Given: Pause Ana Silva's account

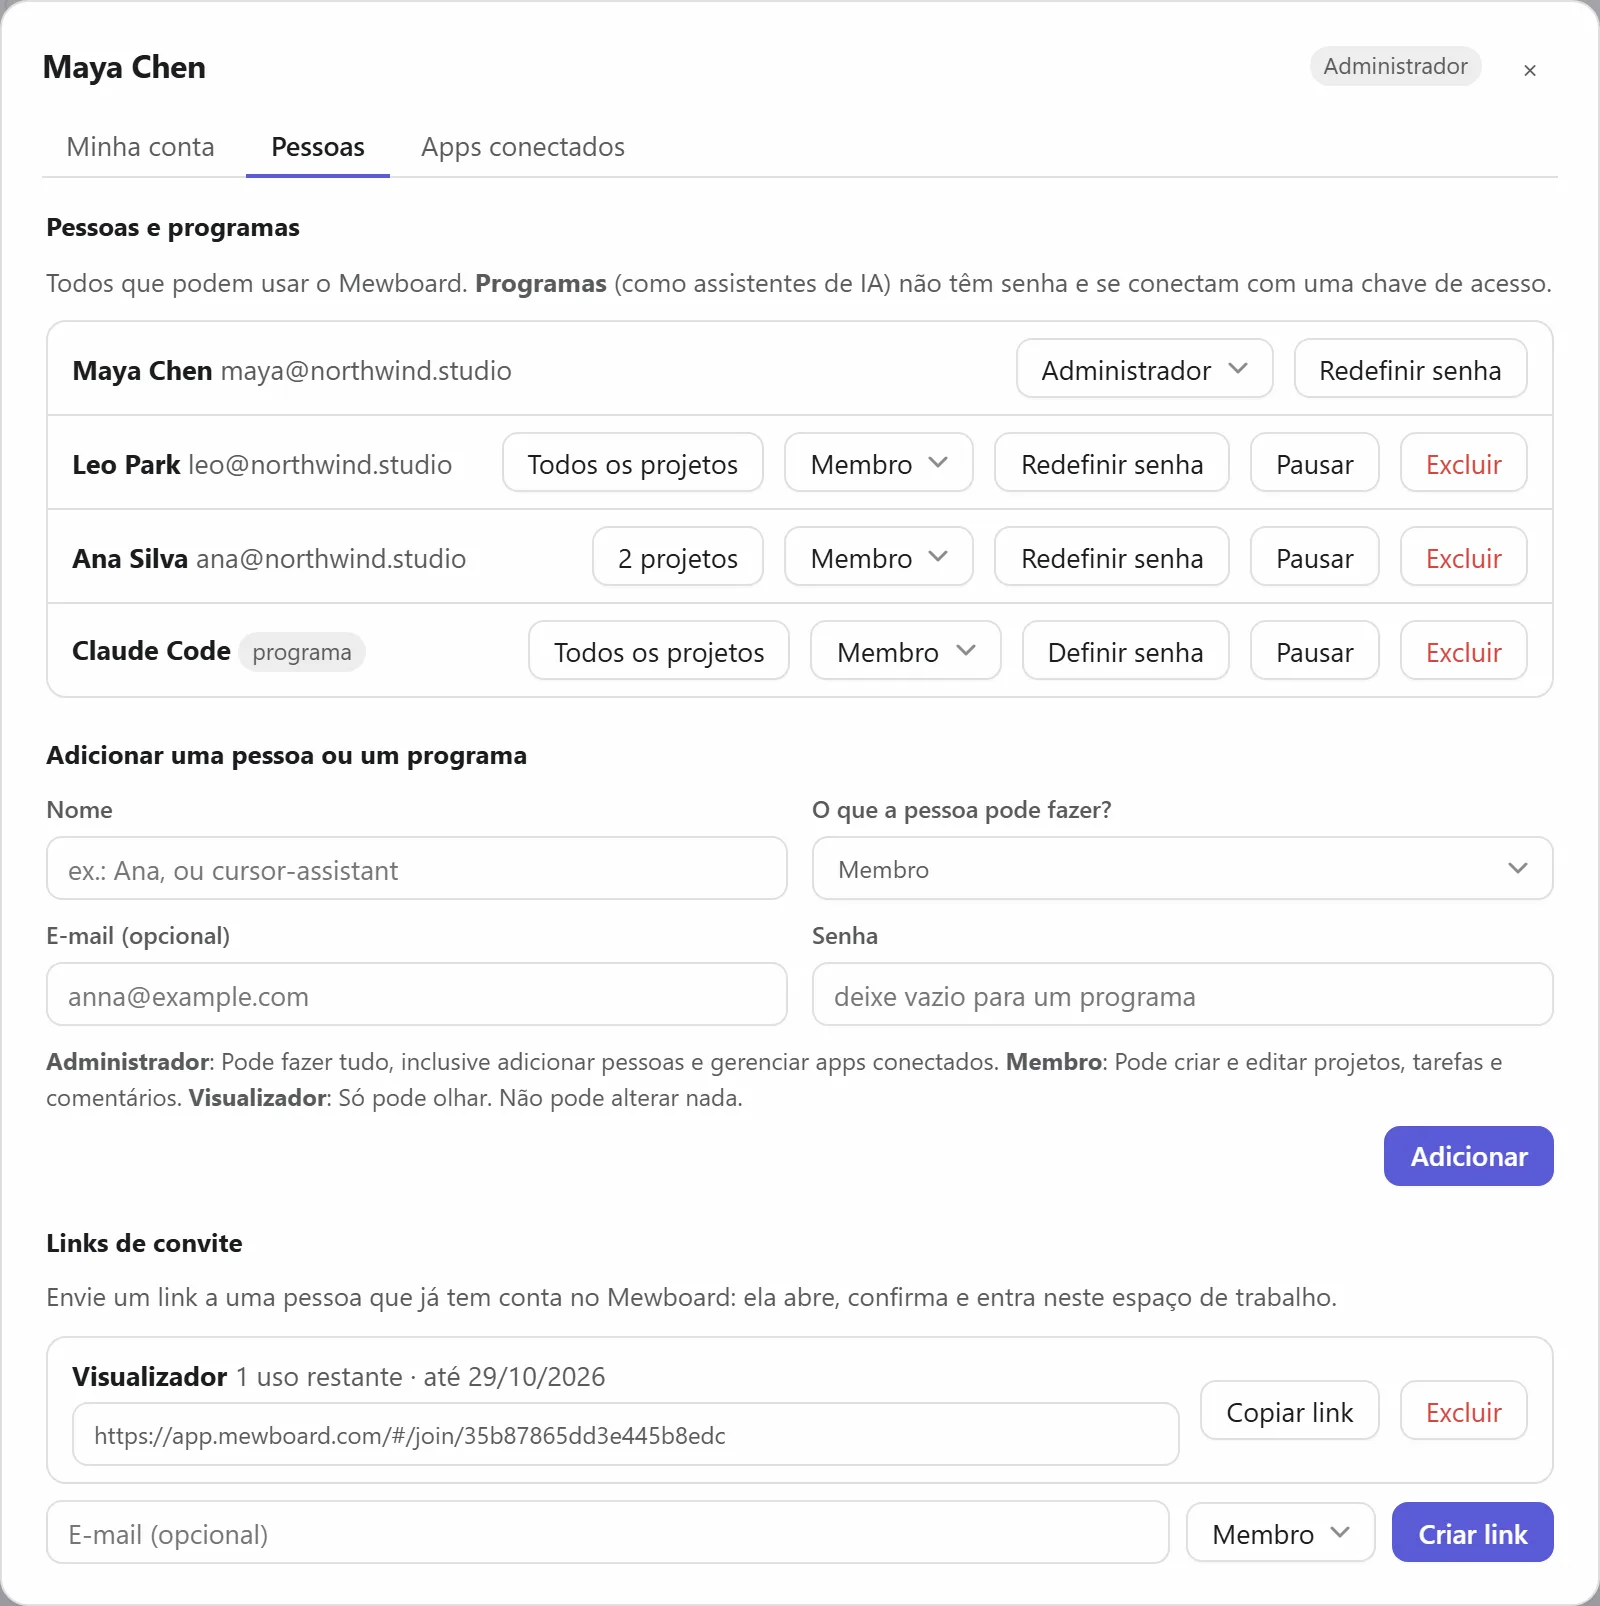Looking at the screenshot, I should coord(1314,557).
